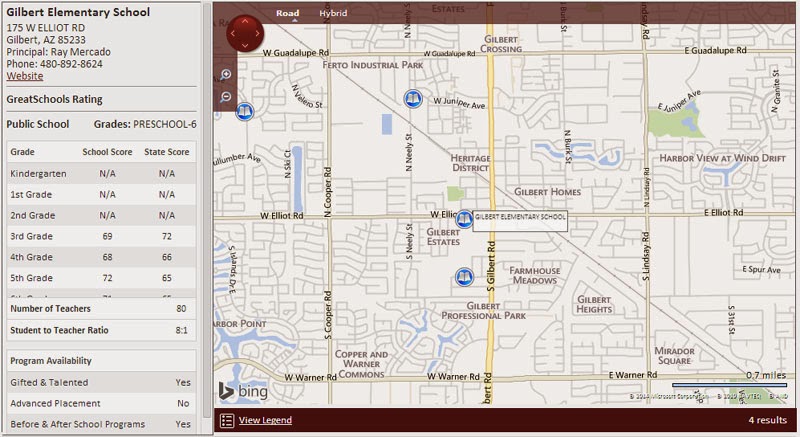Zoom out on the map
The width and height of the screenshot is (800, 437).
point(226,97)
